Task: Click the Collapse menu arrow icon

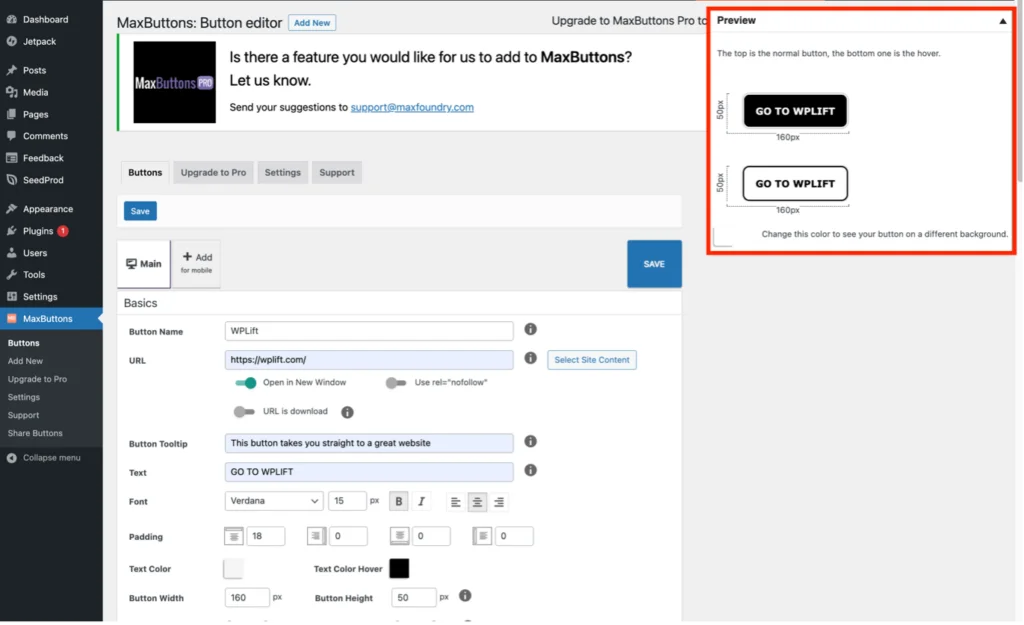Action: tap(12, 458)
